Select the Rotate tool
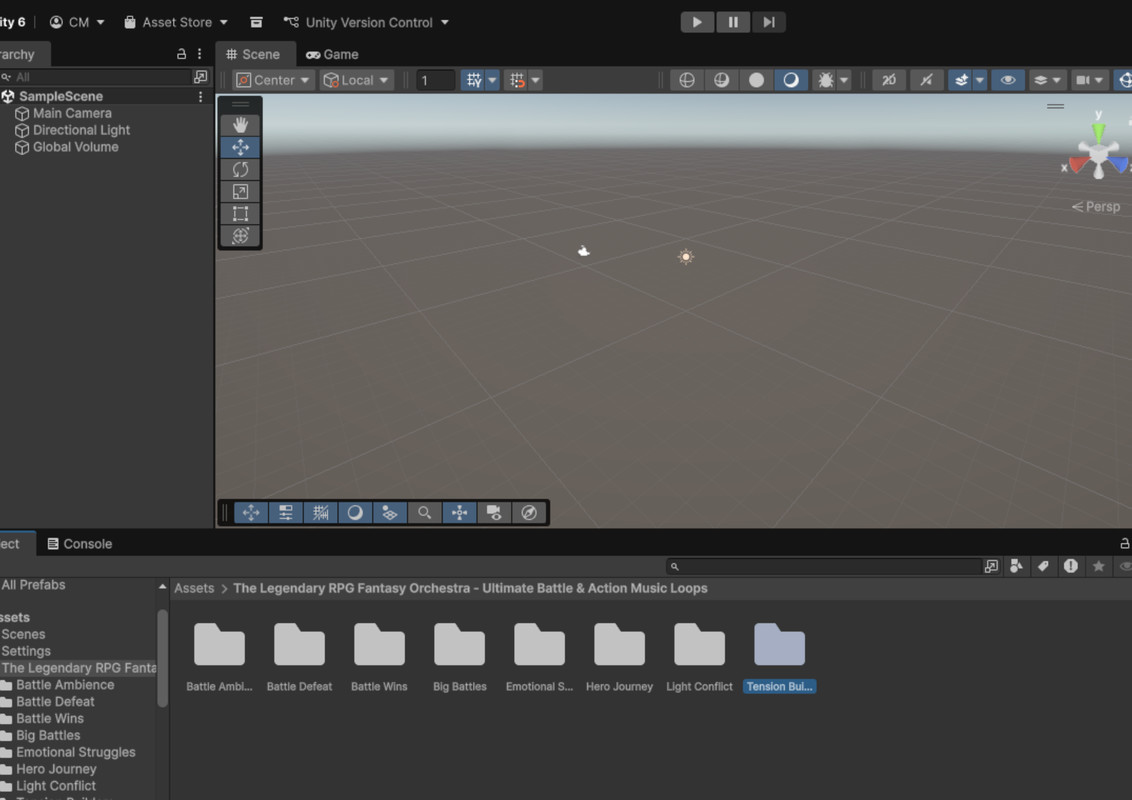Image resolution: width=1132 pixels, height=800 pixels. point(240,169)
